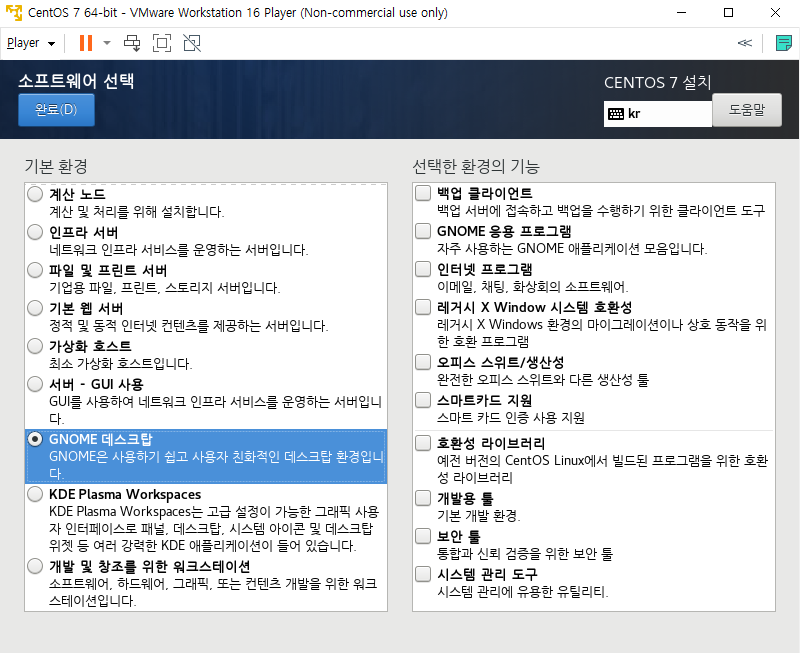The image size is (800, 653).
Task: Click the text '최소 가상화 호스트입니다.'
Action: (121, 363)
